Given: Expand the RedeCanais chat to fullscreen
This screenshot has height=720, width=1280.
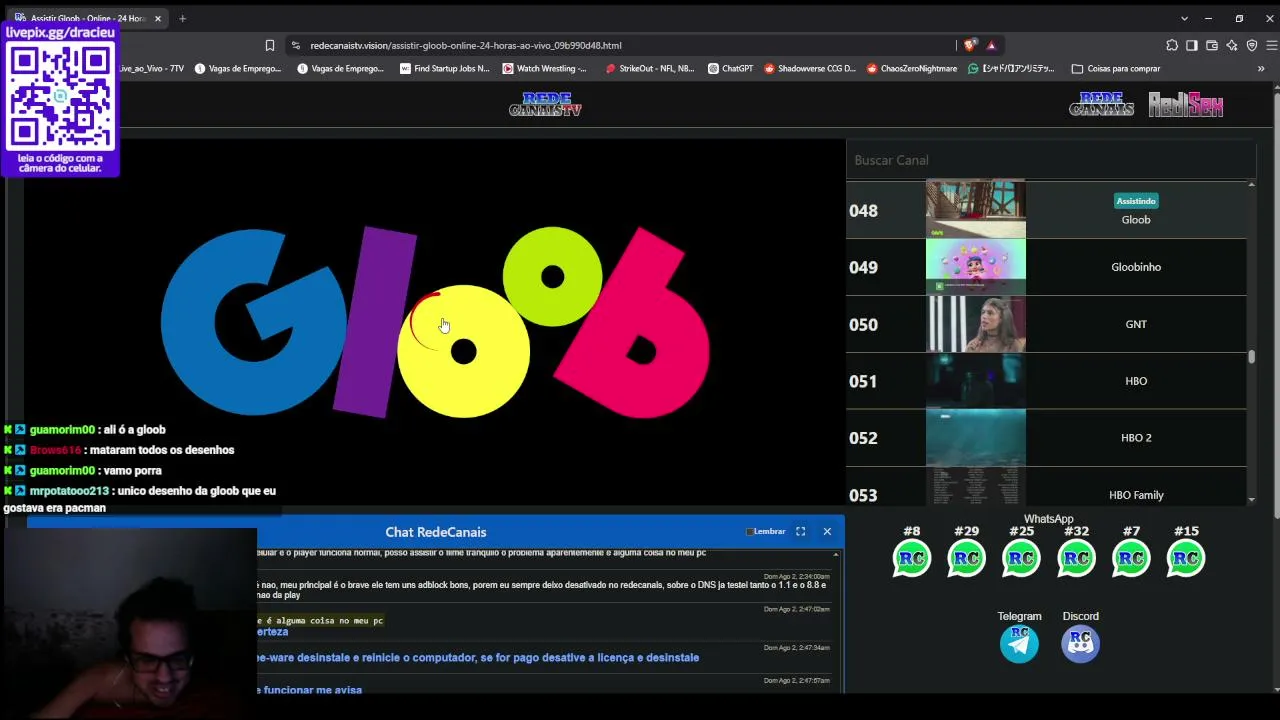Looking at the screenshot, I should (x=800, y=532).
